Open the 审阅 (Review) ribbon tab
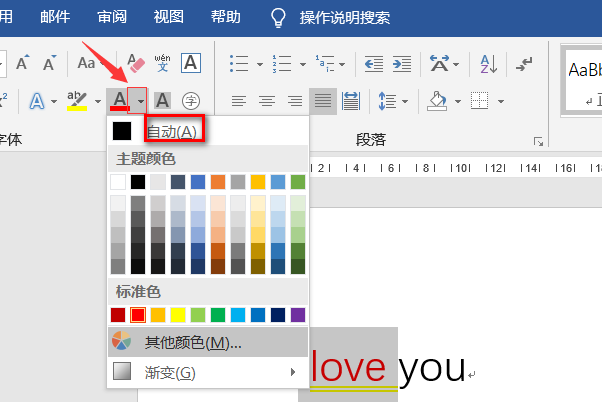 [x=112, y=17]
